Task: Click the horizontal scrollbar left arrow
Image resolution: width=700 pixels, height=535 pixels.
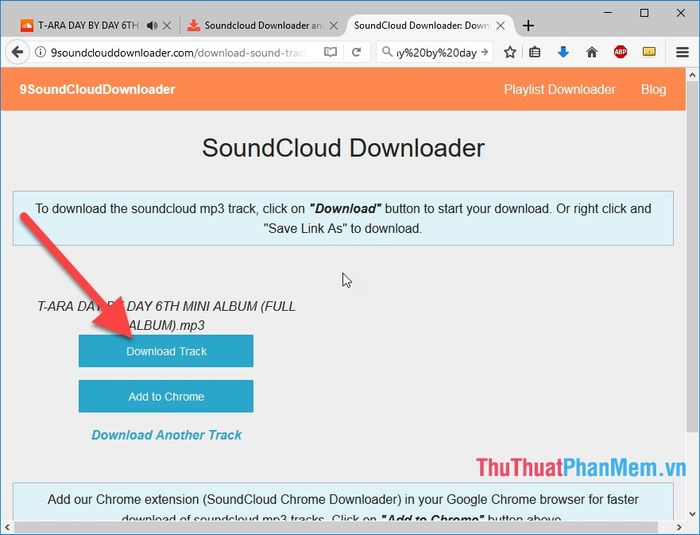Action: [6, 527]
